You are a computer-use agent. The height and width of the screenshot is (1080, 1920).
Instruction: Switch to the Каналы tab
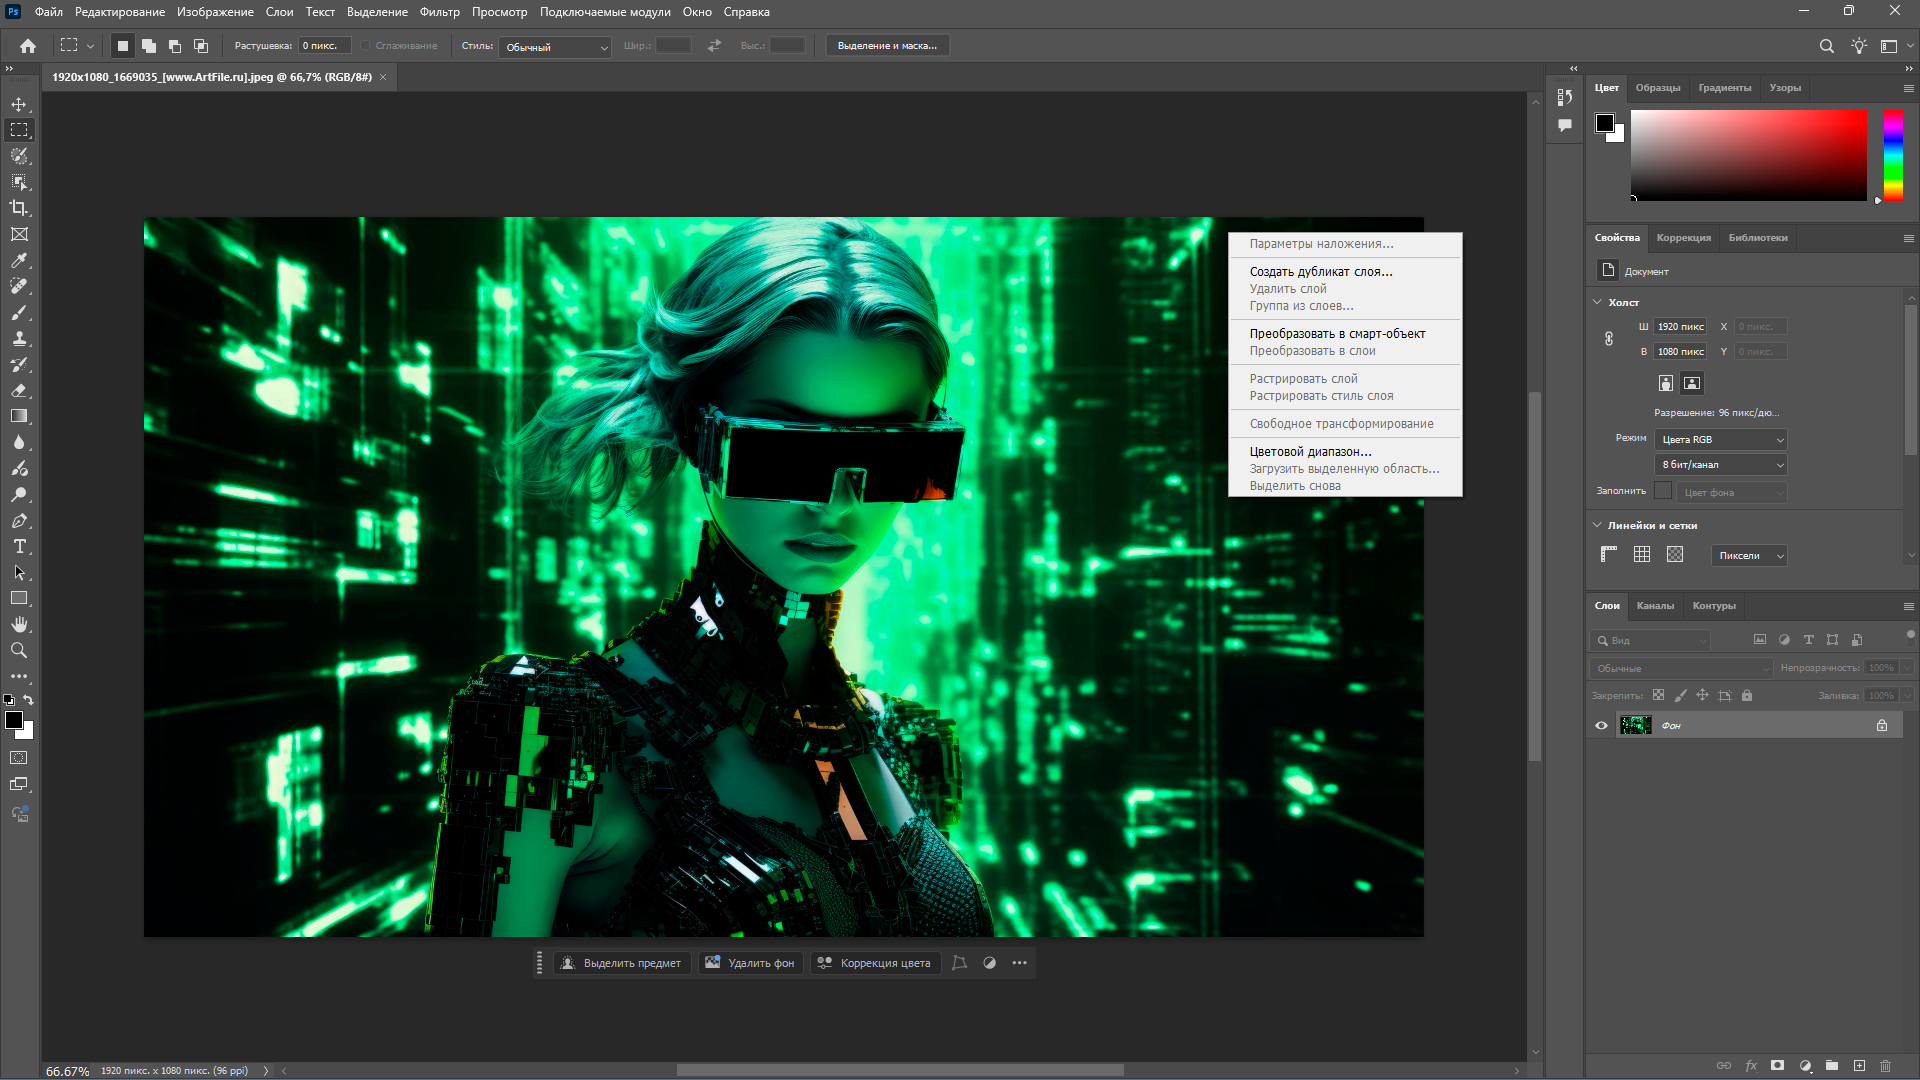pos(1654,606)
